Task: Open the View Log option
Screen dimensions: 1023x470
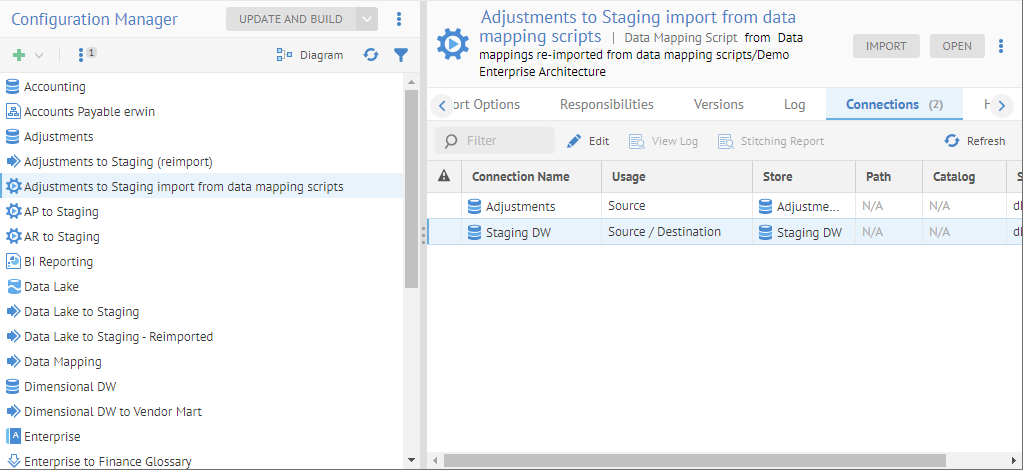Action: click(663, 141)
